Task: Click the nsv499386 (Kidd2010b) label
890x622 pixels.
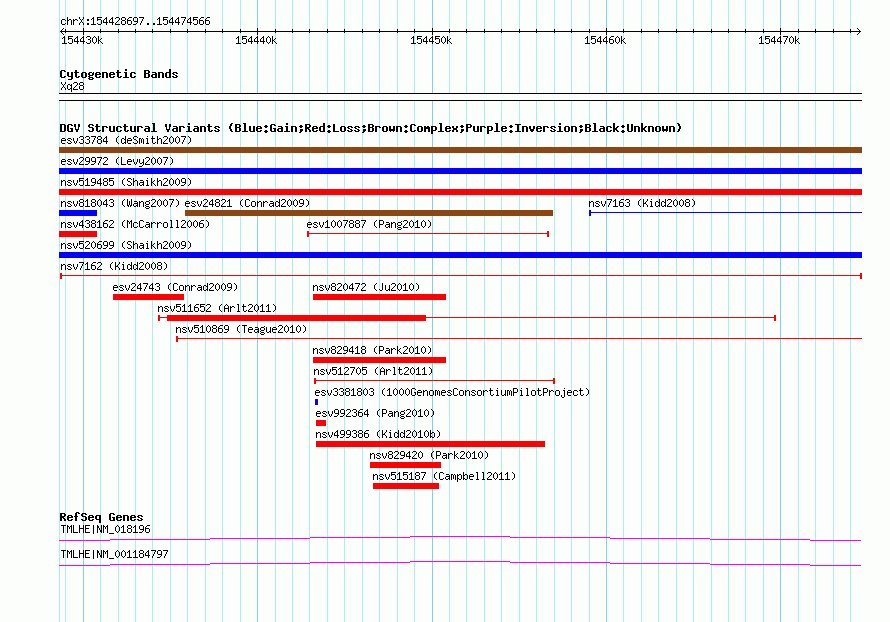Action: (x=378, y=434)
